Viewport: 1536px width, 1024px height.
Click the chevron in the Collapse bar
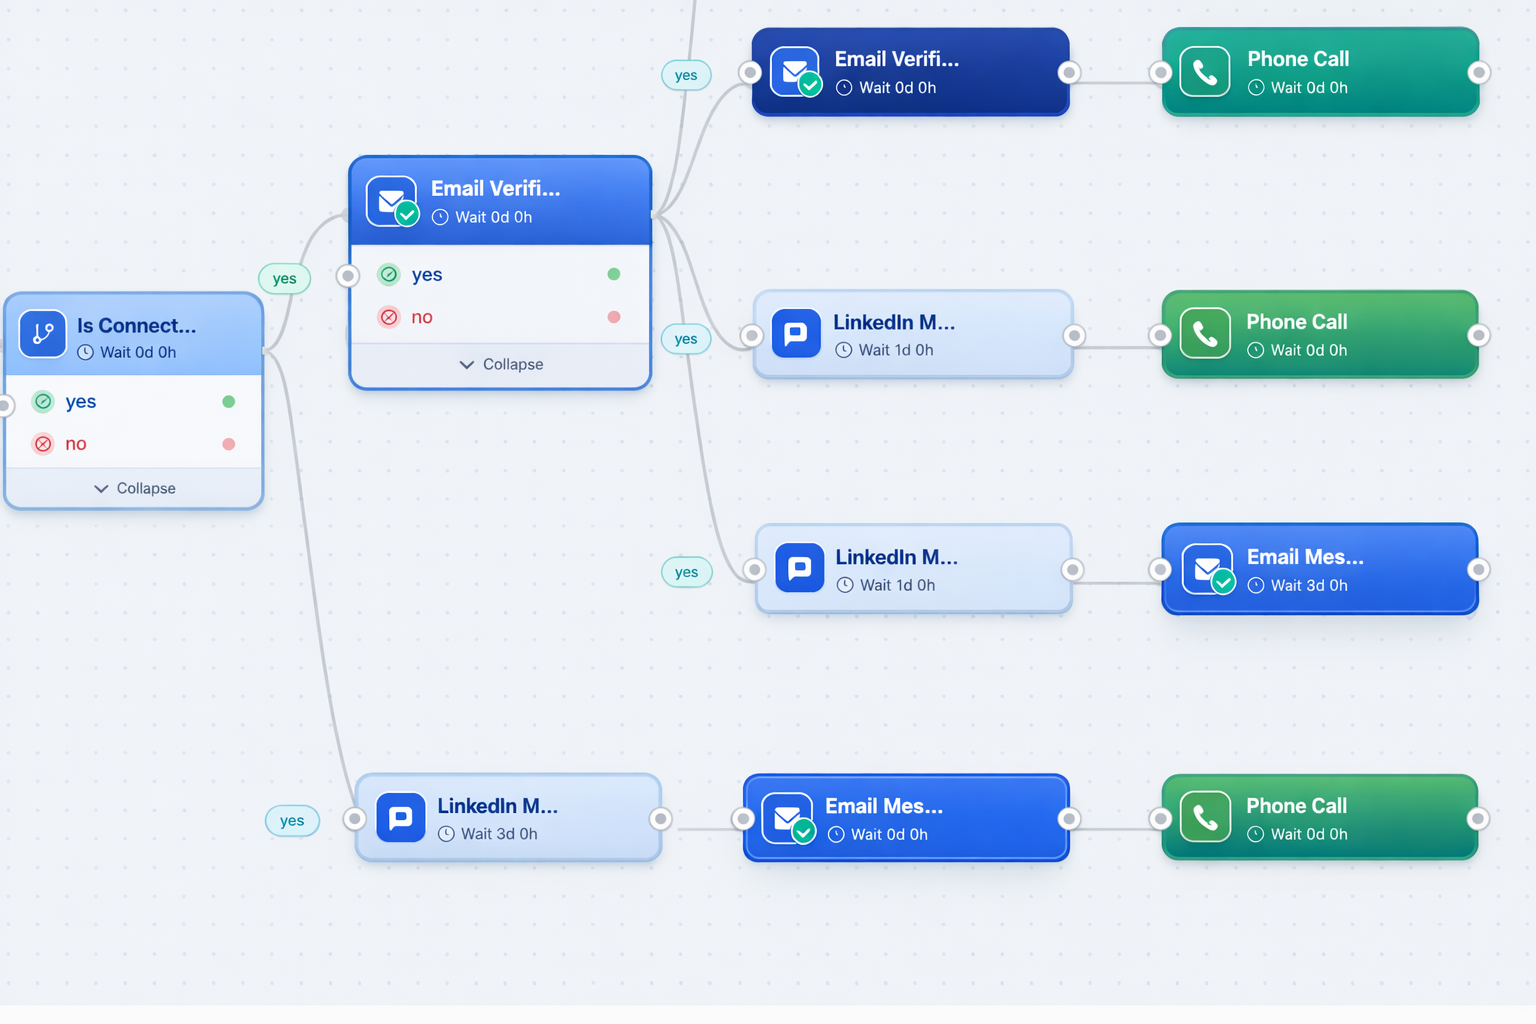click(x=466, y=364)
